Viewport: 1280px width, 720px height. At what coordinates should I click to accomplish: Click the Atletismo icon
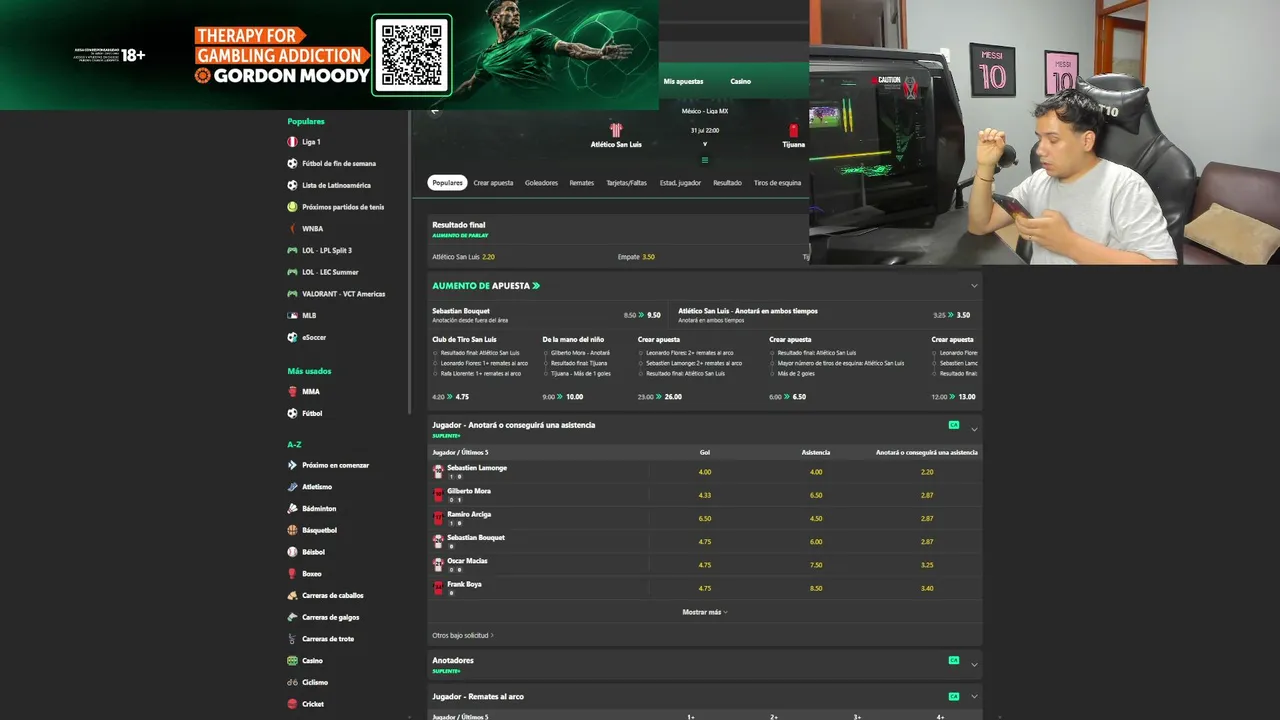292,487
